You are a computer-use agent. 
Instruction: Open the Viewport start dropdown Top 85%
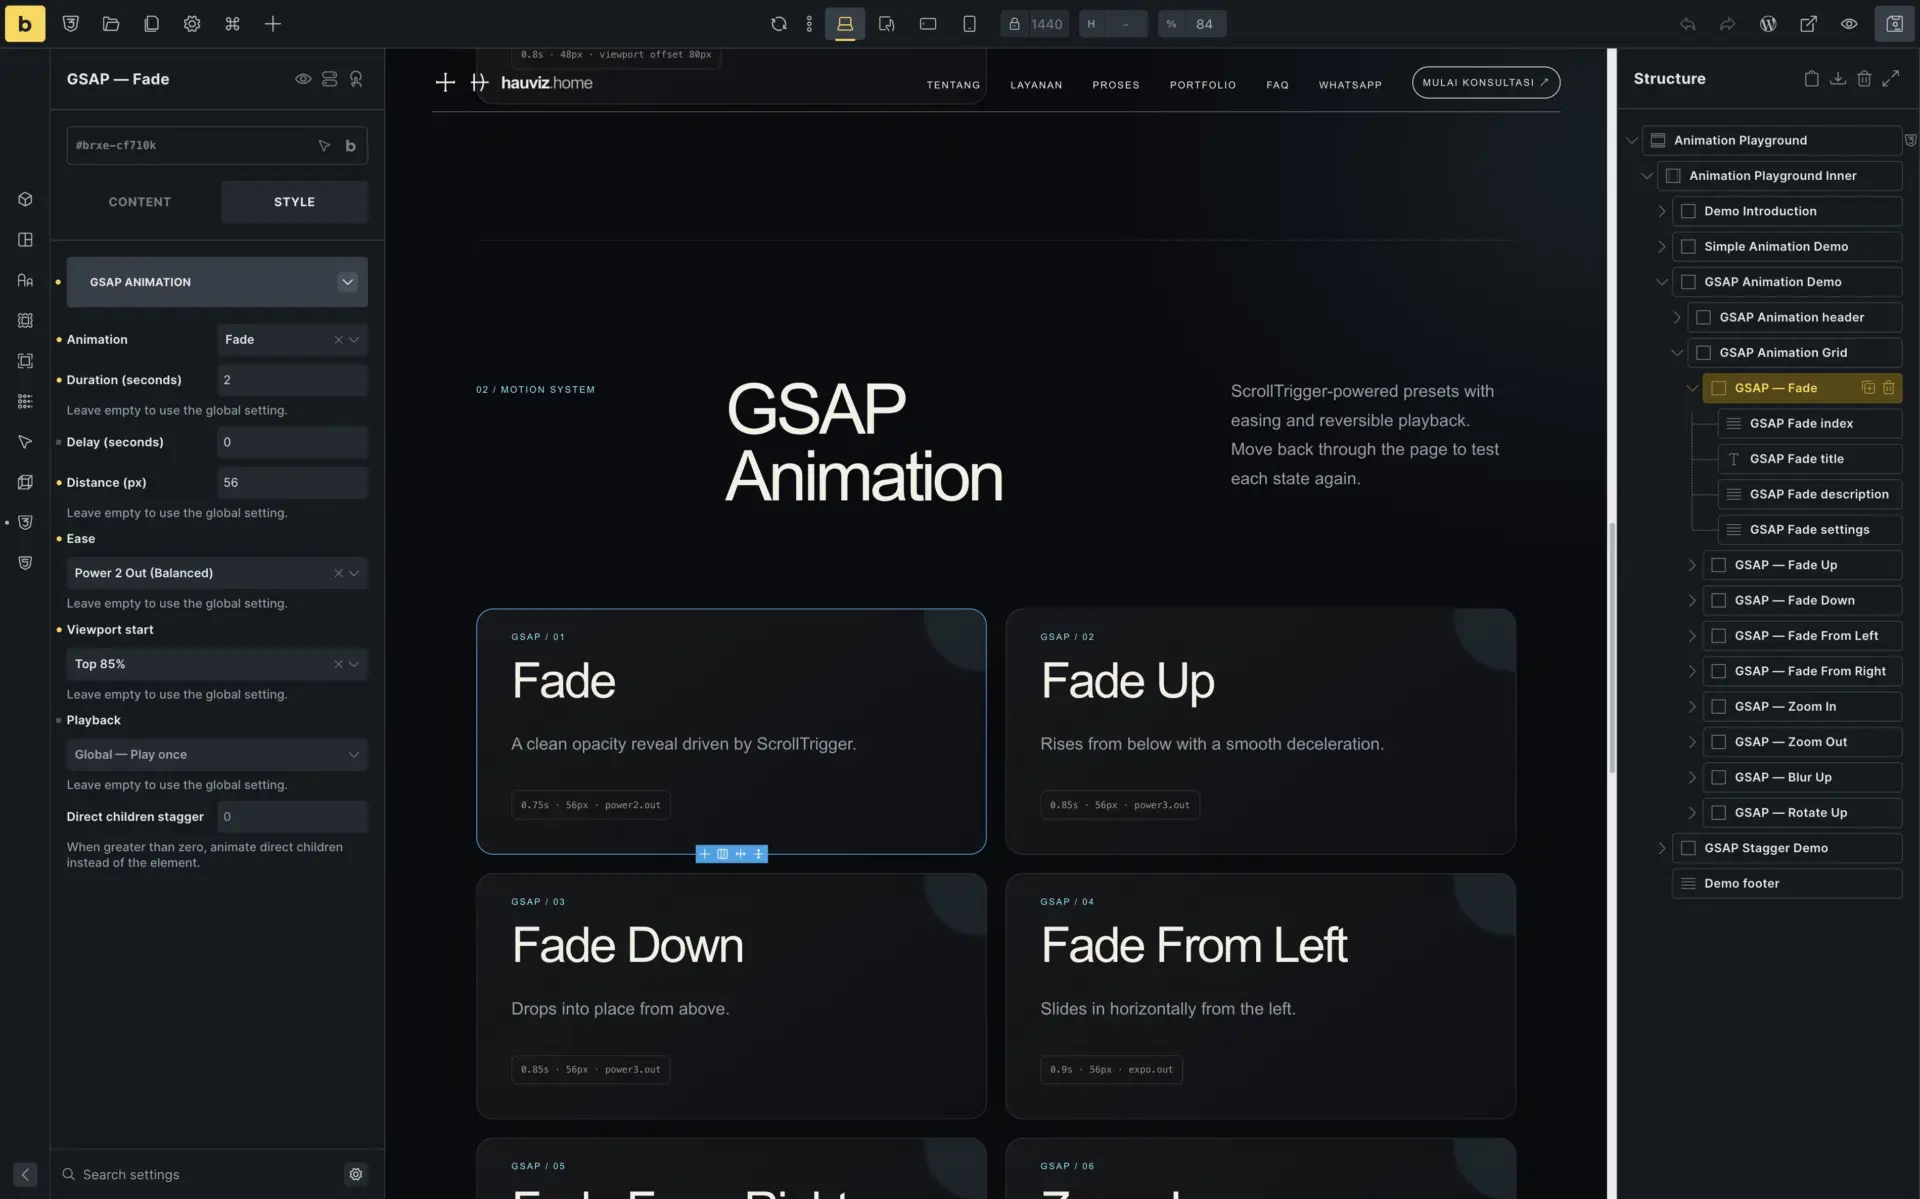pyautogui.click(x=217, y=664)
